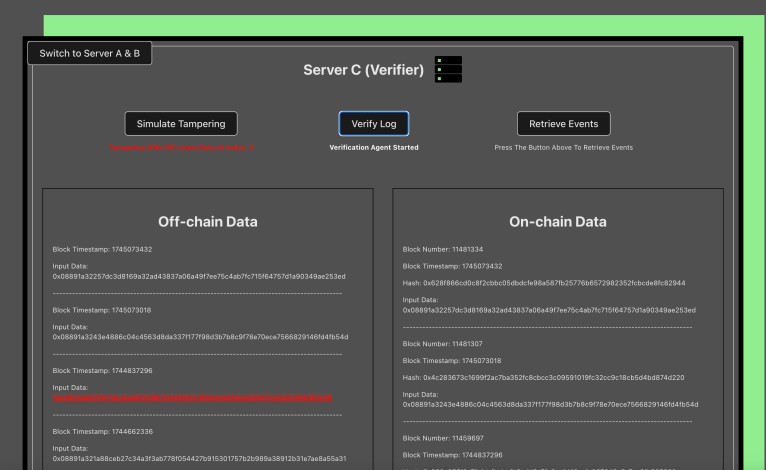Select the On-chain Data panel title
This screenshot has height=470, width=766.
point(558,221)
